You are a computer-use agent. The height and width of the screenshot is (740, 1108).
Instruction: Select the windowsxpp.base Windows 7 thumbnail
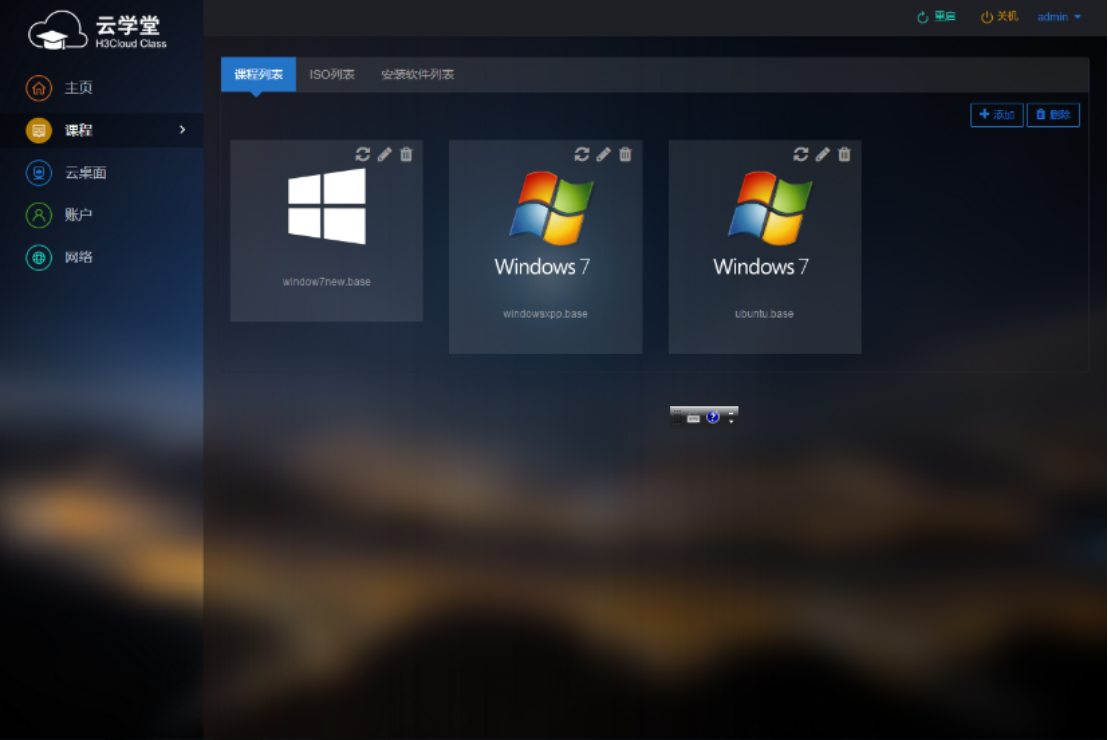[544, 224]
